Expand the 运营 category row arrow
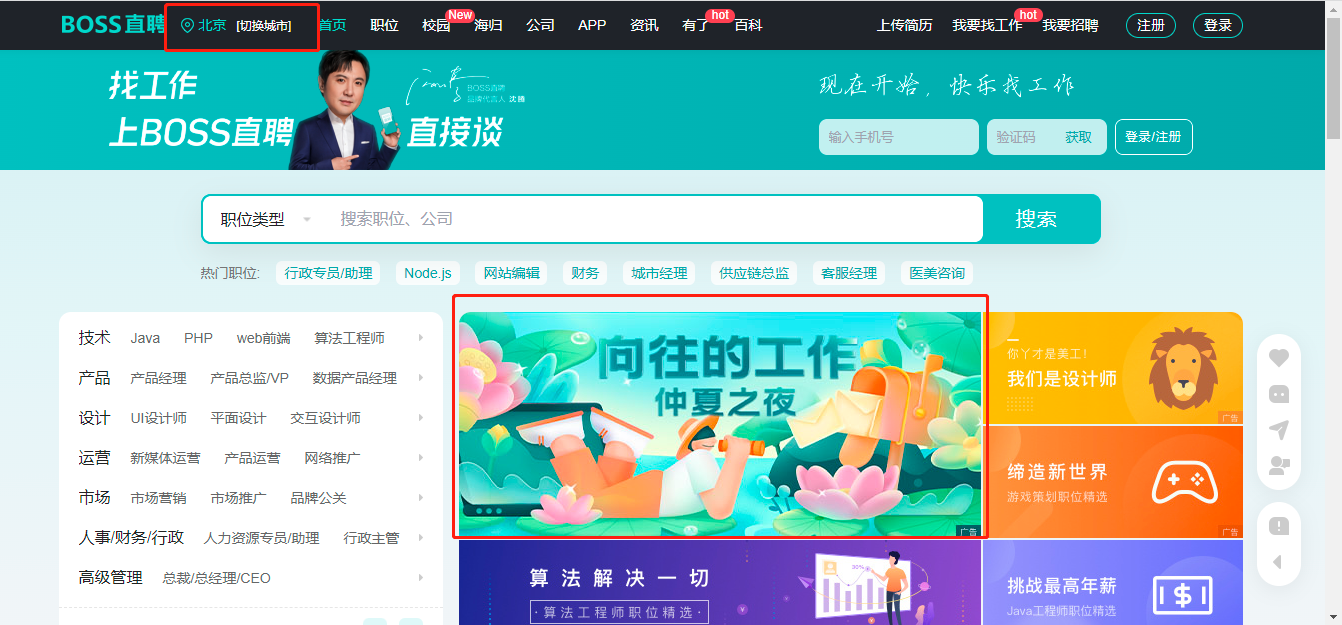This screenshot has width=1342, height=625. pos(421,458)
